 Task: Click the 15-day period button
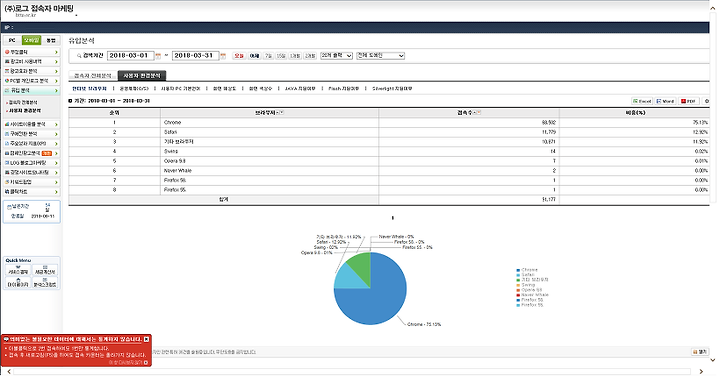pos(281,56)
